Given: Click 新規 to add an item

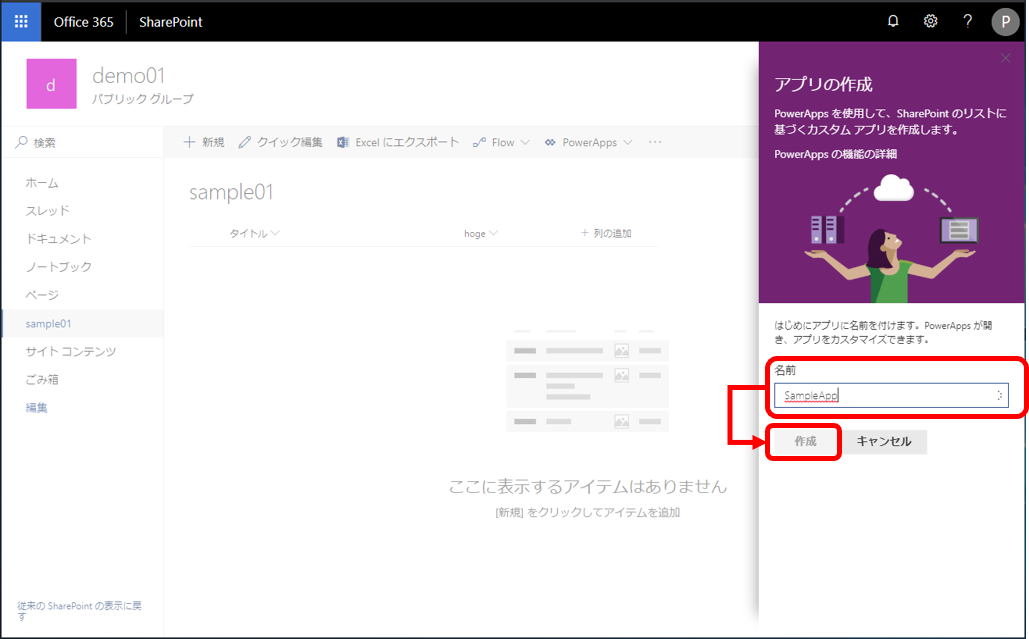Looking at the screenshot, I should (202, 142).
